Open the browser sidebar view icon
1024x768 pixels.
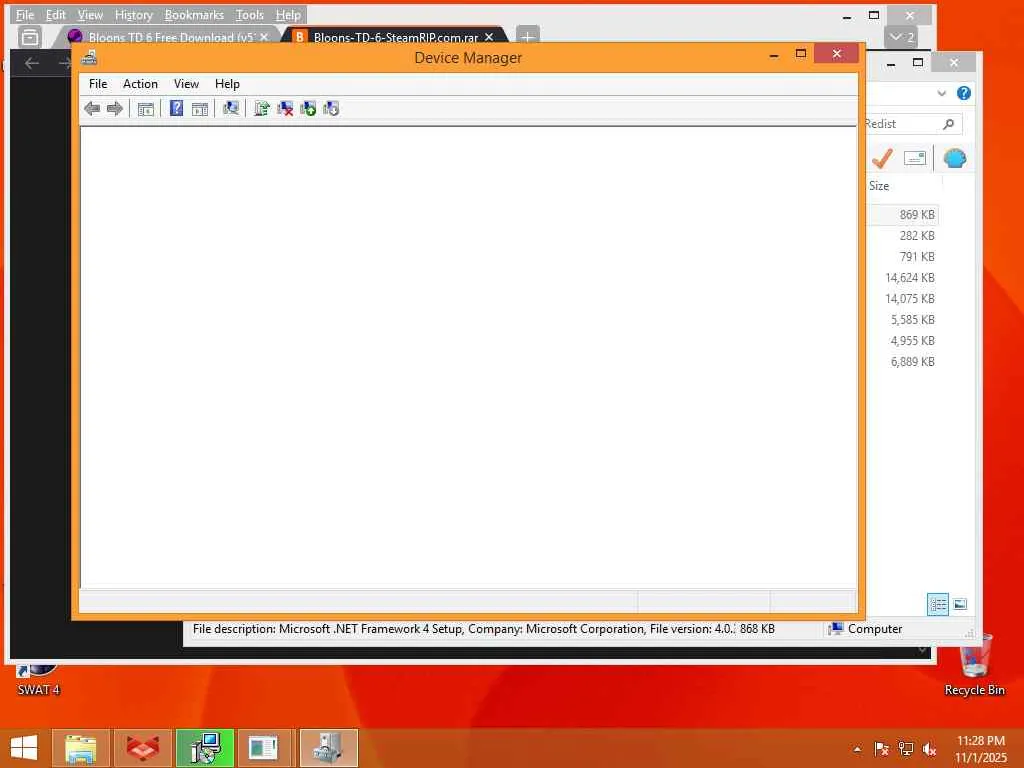[29, 37]
